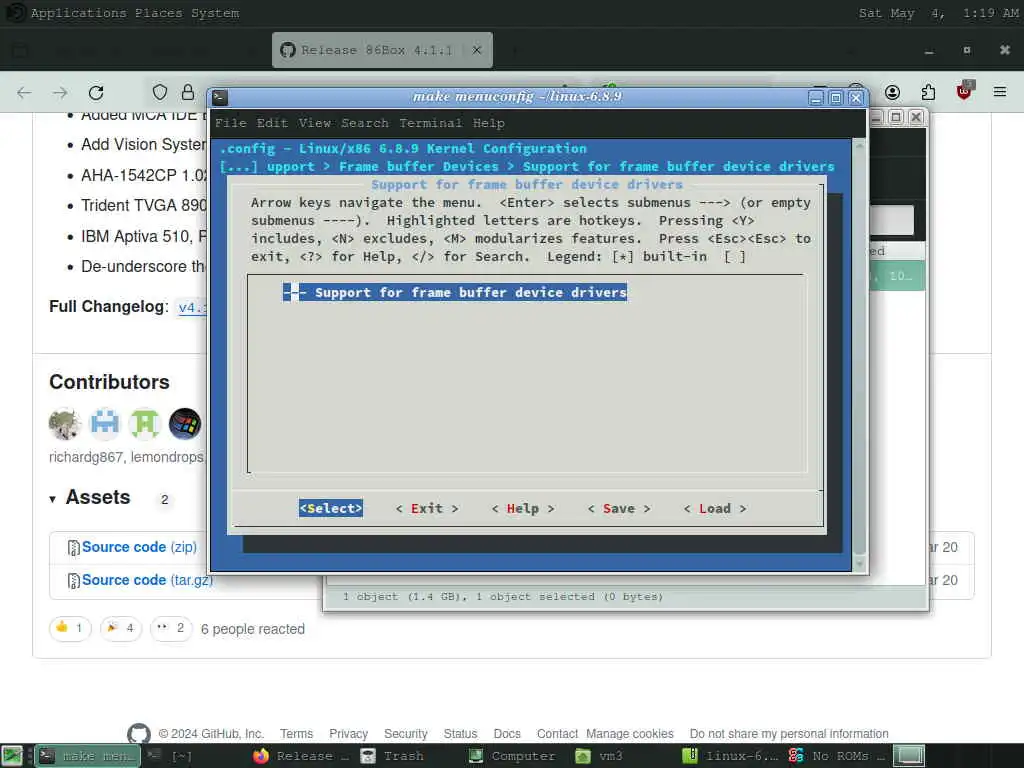Viewport: 1024px width, 768px height.
Task: Open the Applications panel menu
Action: 78,12
